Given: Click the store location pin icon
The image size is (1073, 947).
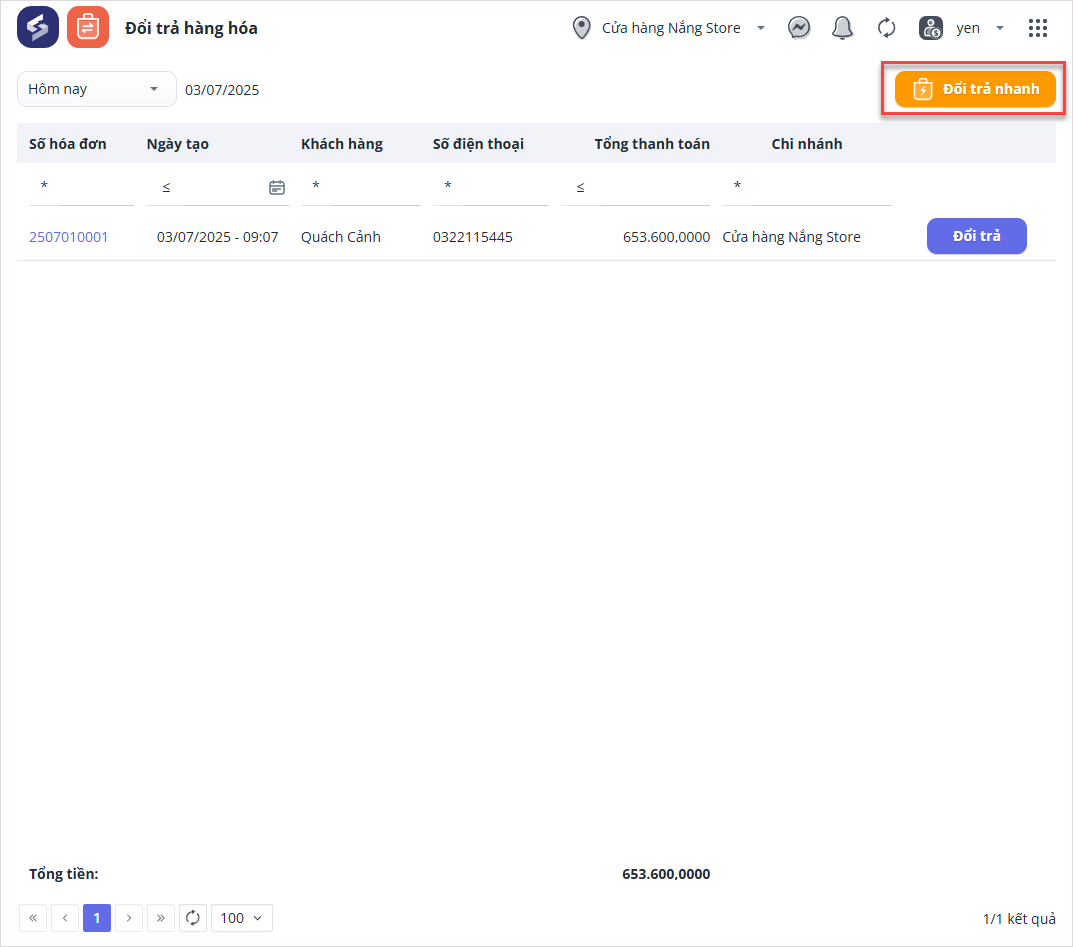Looking at the screenshot, I should (x=581, y=28).
